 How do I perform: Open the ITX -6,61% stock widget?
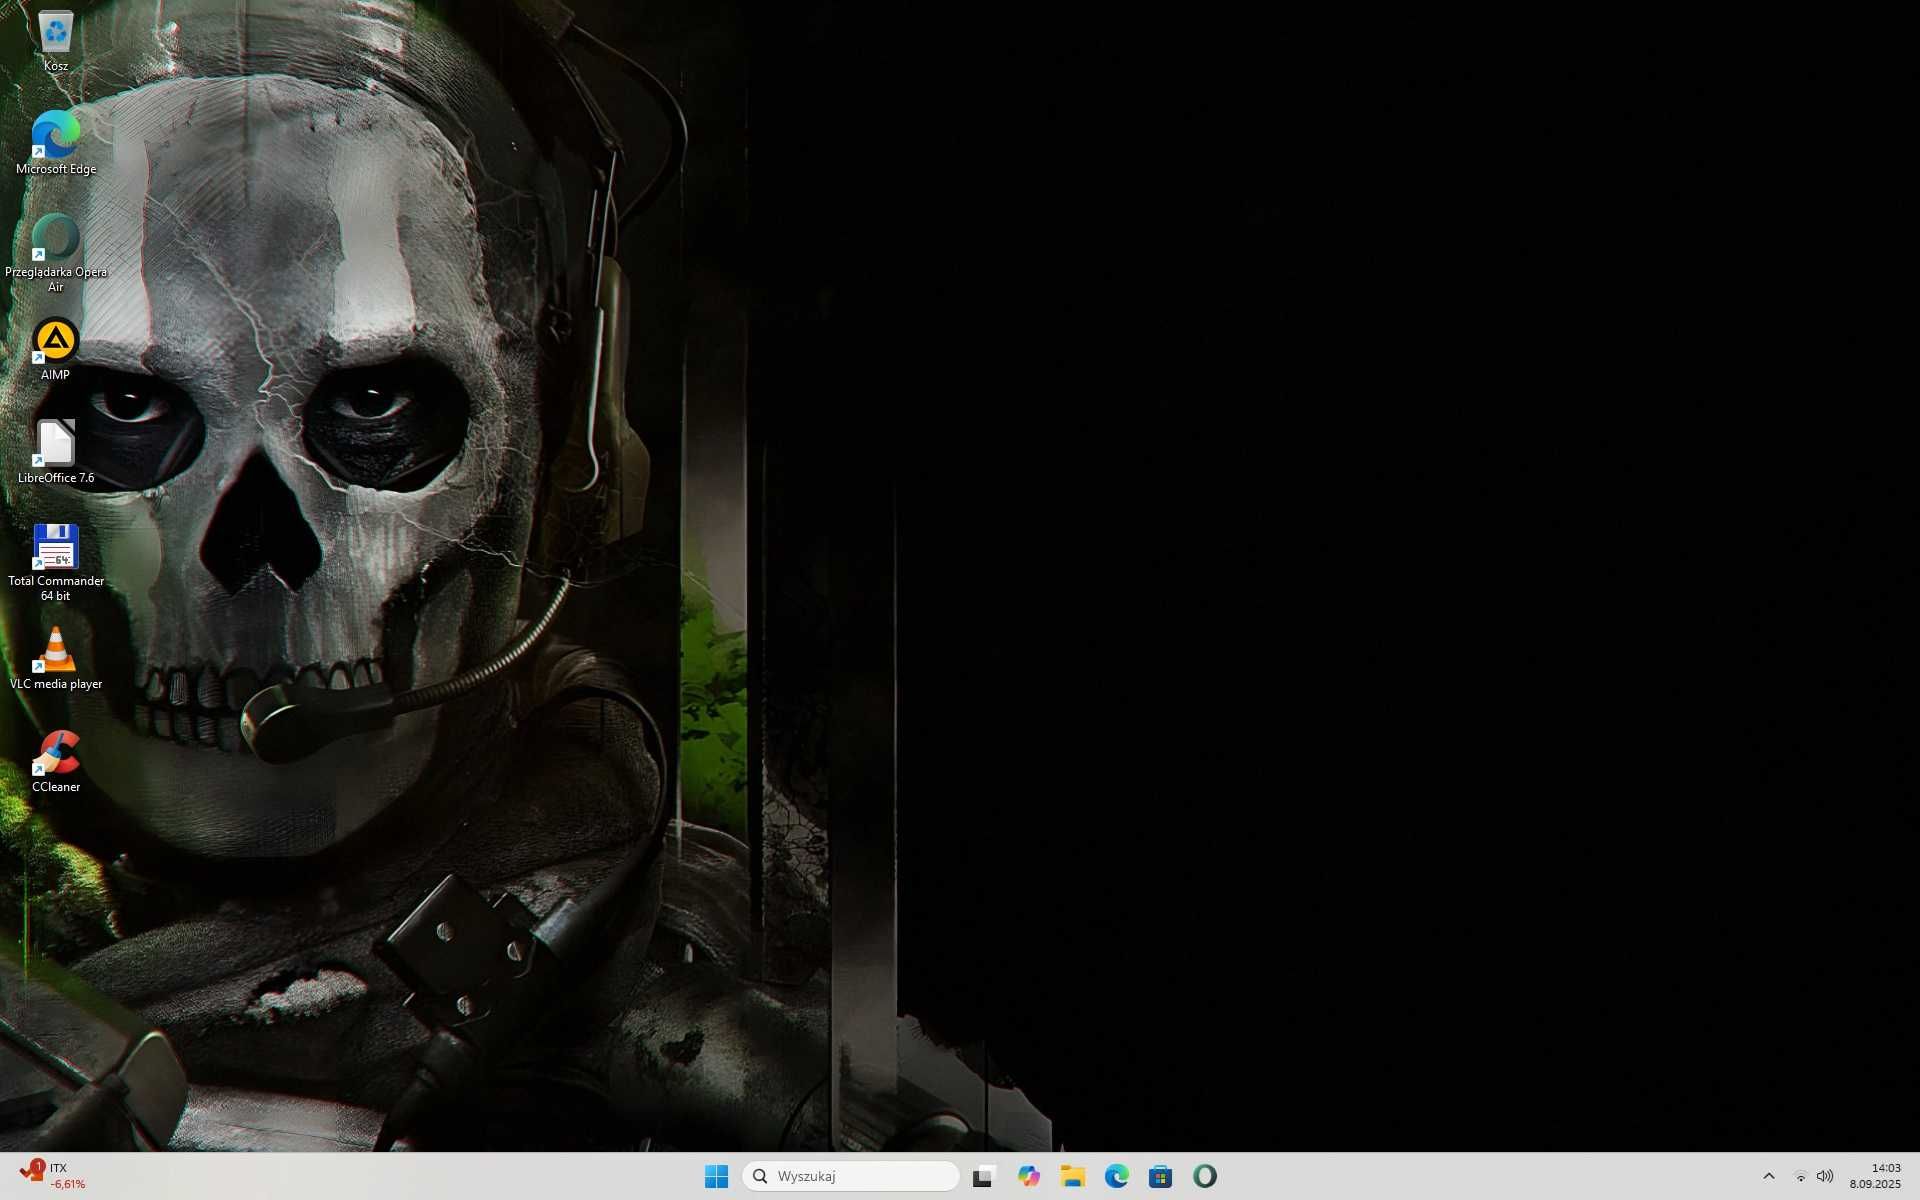pyautogui.click(x=54, y=1176)
